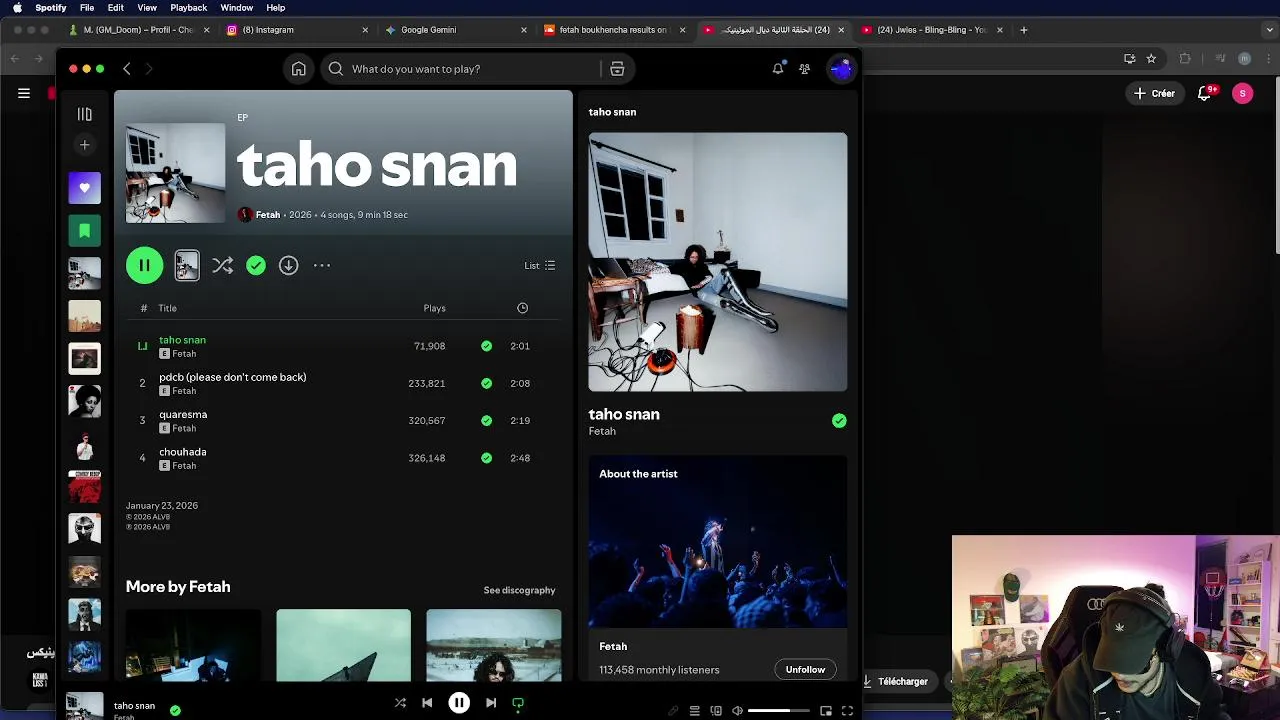
Task: Open Fetah link in Now Playing panel
Action: 602,431
